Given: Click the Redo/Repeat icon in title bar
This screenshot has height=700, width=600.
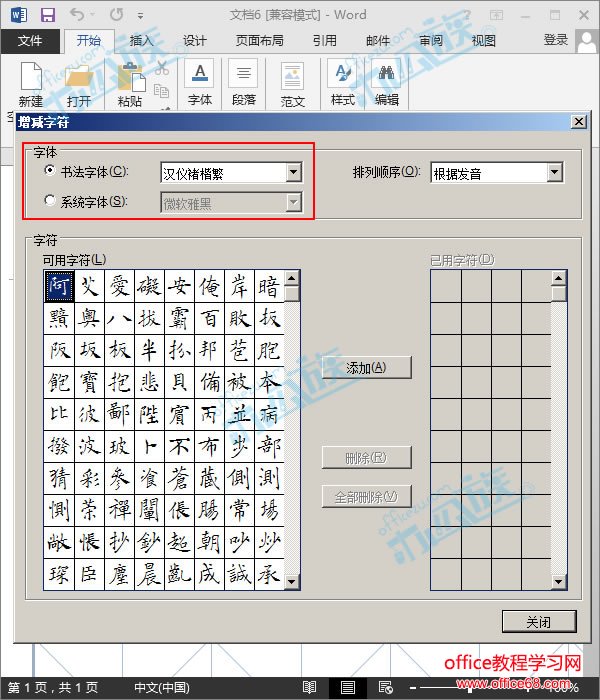Looking at the screenshot, I should [117, 15].
